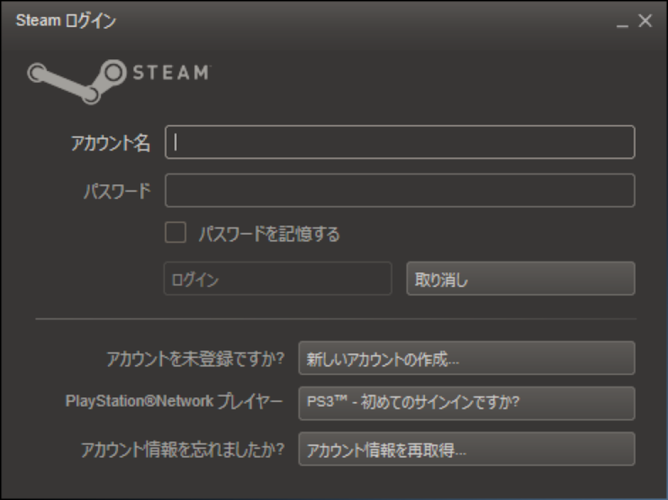Click the PlayStation®Network プレイヤー label
This screenshot has height=500, width=668.
(x=174, y=401)
